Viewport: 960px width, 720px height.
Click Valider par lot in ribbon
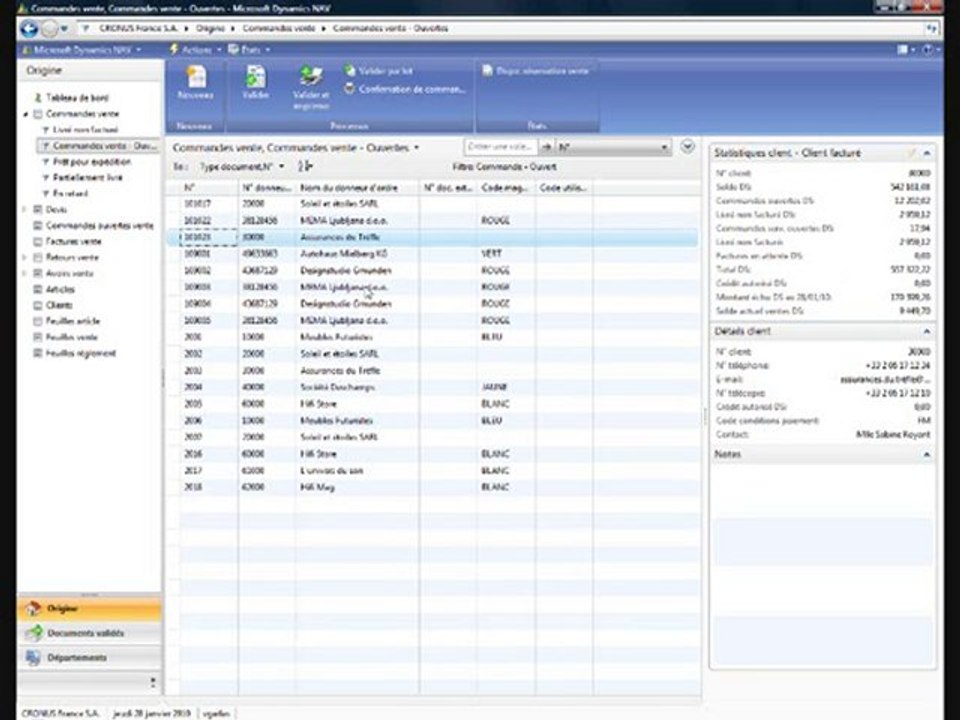[378, 71]
